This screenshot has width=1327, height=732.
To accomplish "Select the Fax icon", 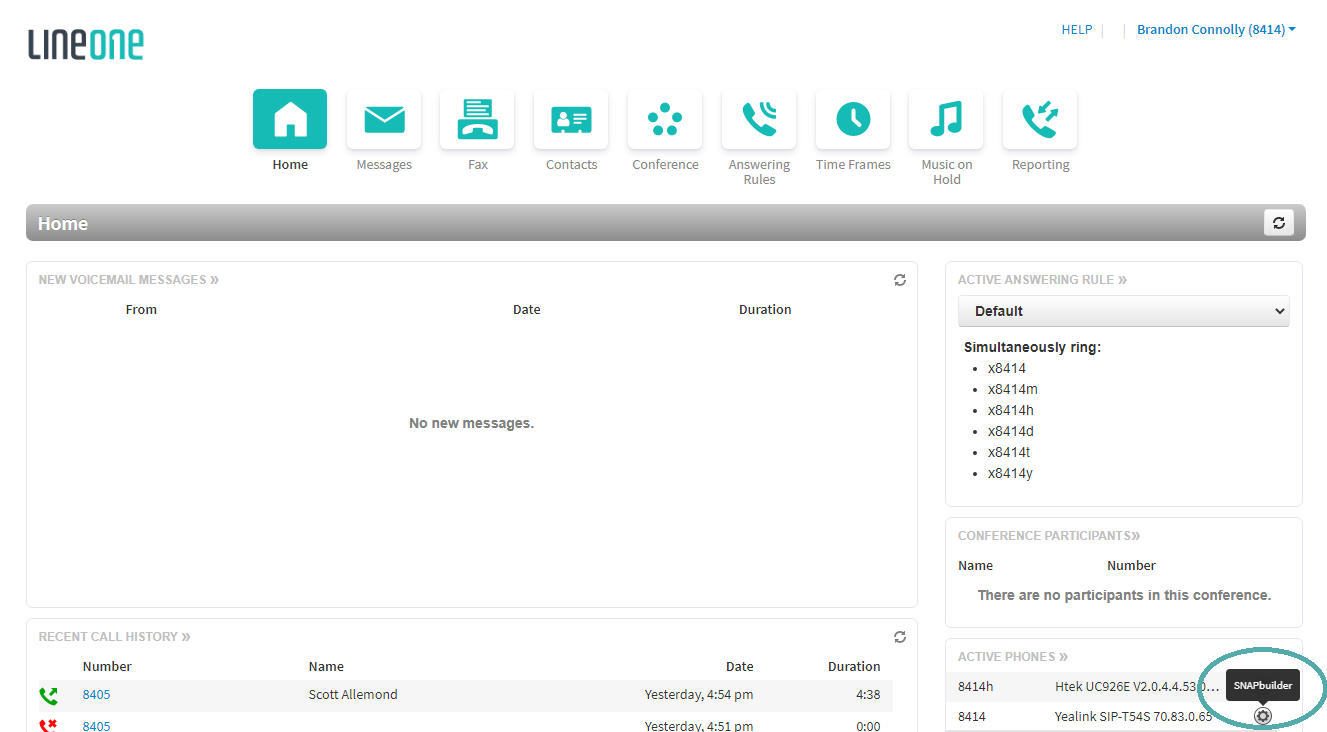I will click(477, 119).
